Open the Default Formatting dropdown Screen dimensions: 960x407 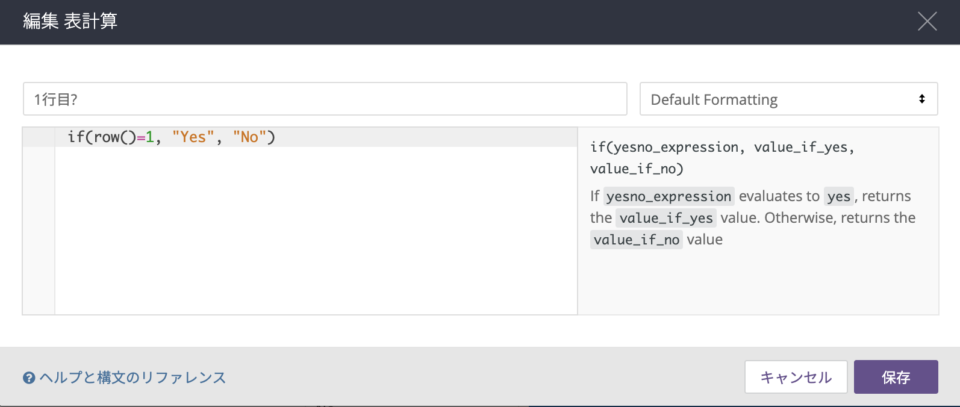point(789,99)
